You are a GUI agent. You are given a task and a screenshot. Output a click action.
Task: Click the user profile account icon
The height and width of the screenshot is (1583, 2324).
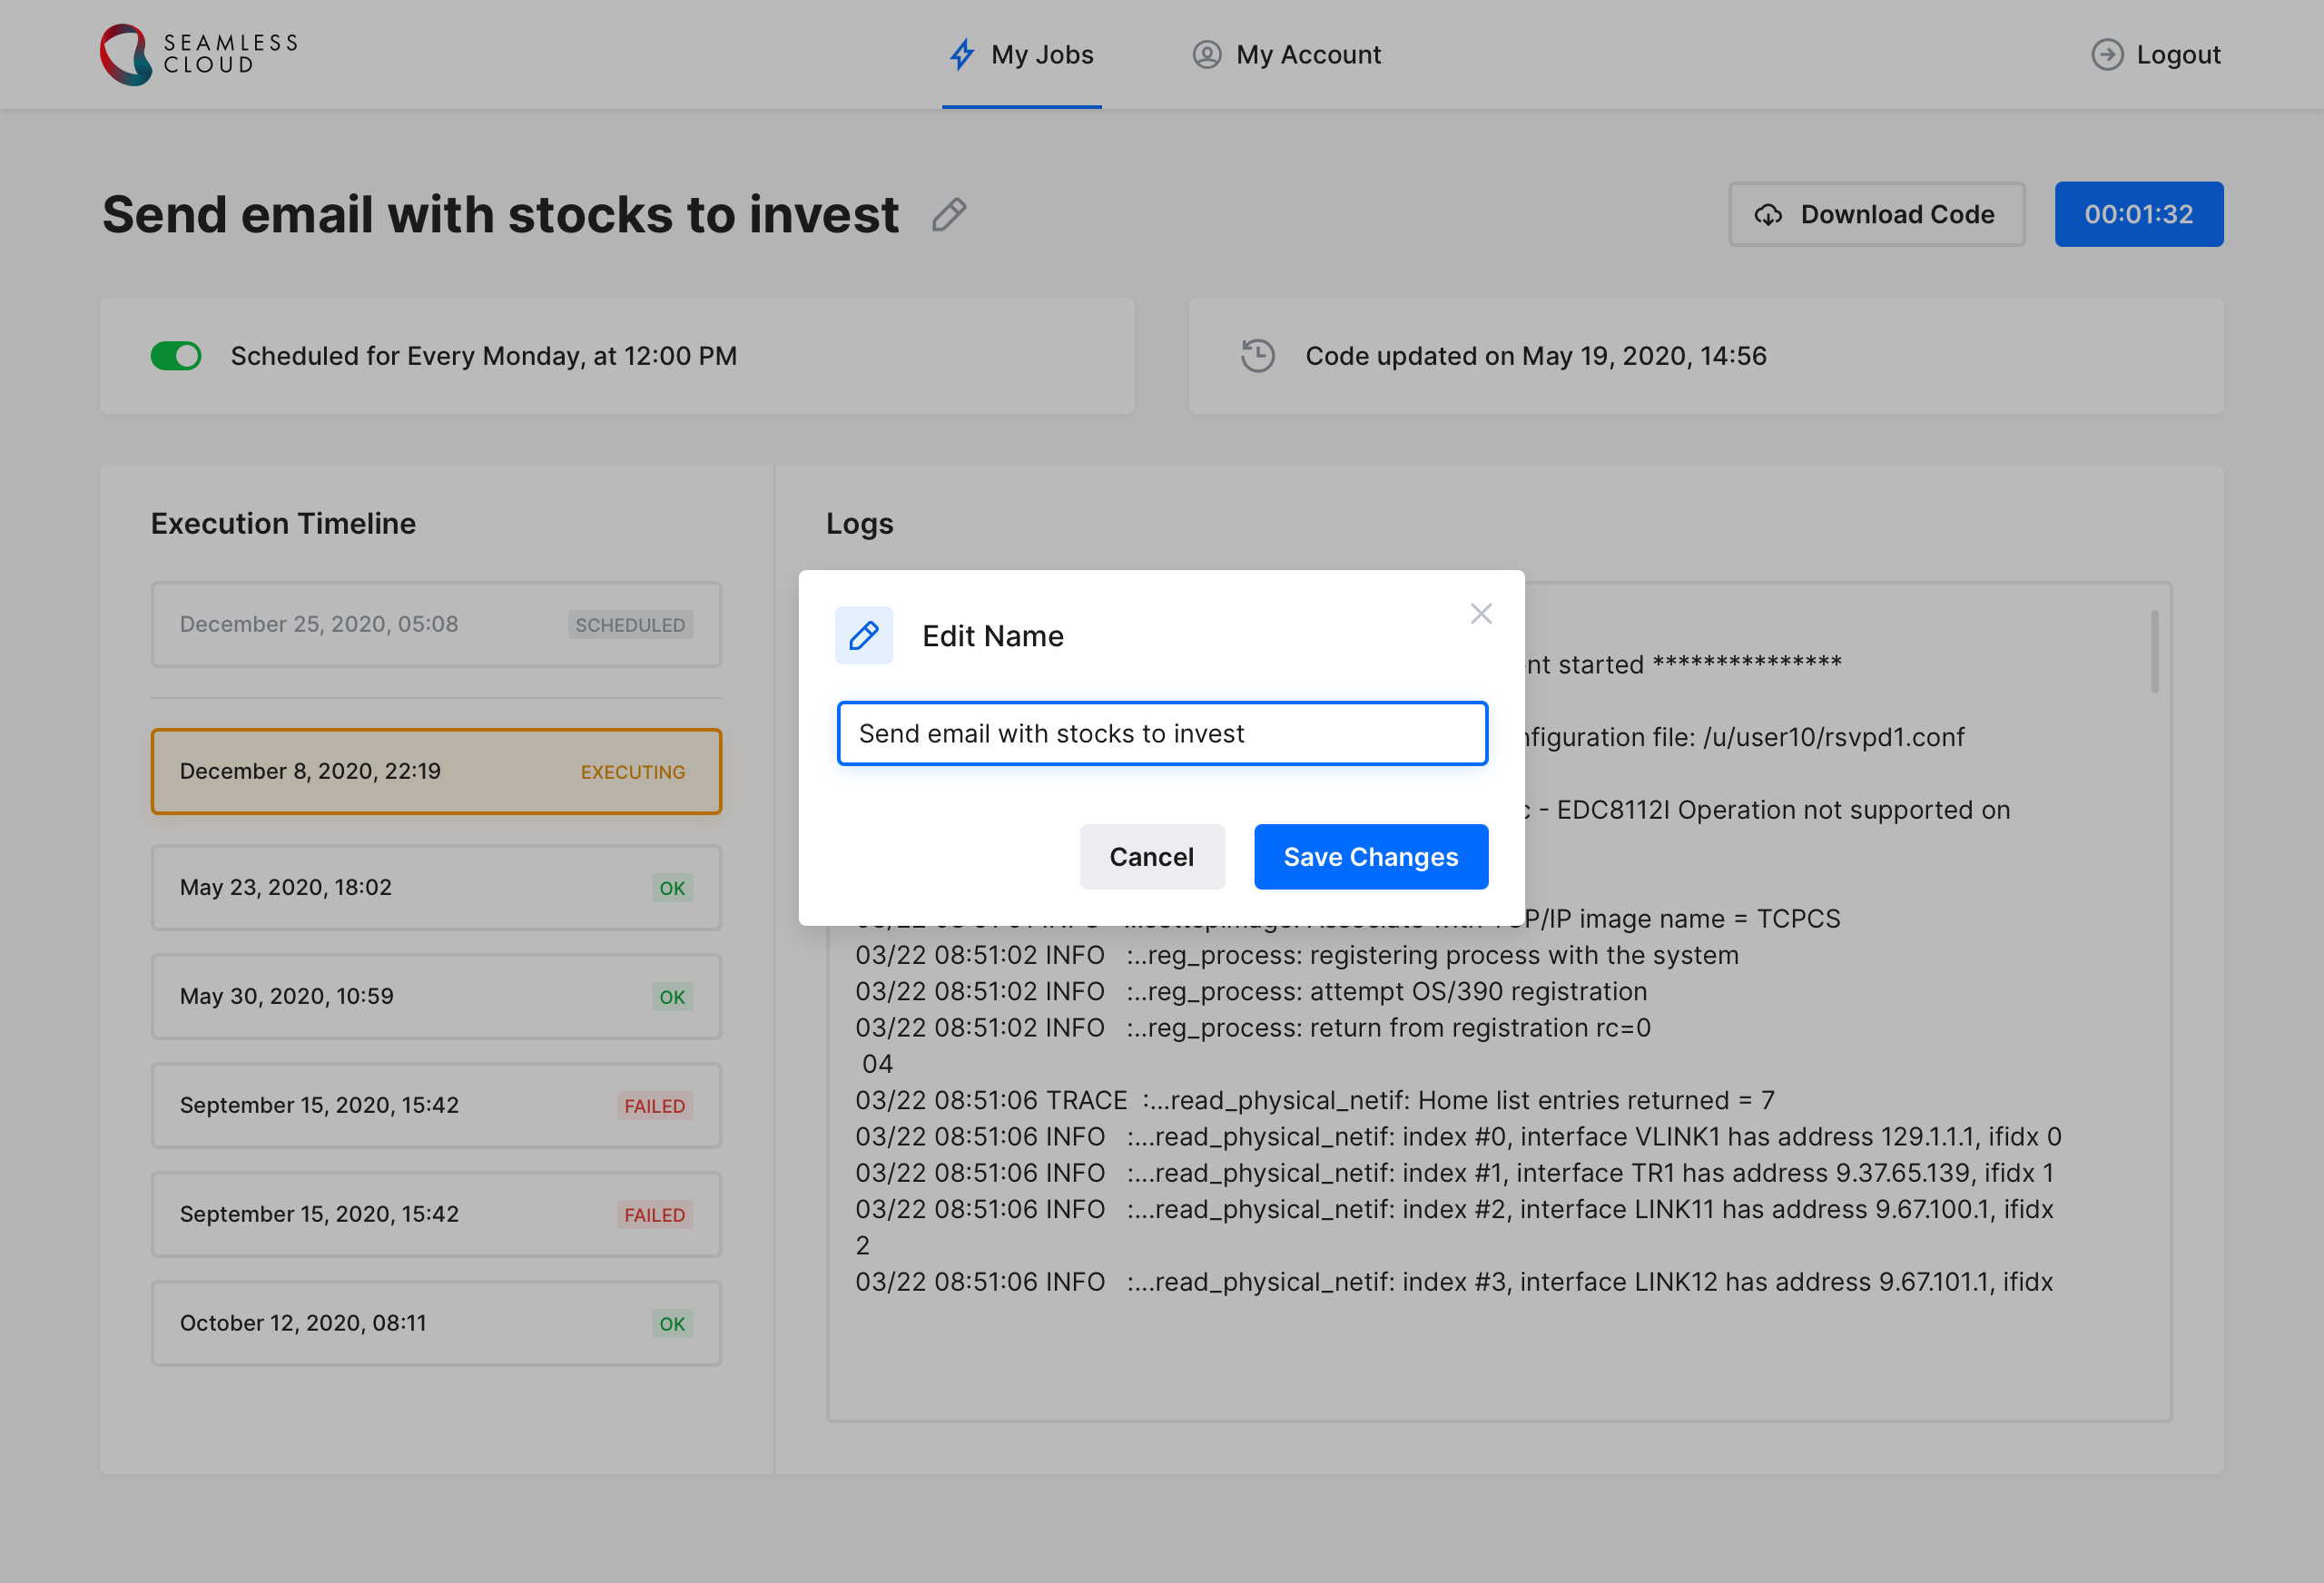pyautogui.click(x=1206, y=54)
